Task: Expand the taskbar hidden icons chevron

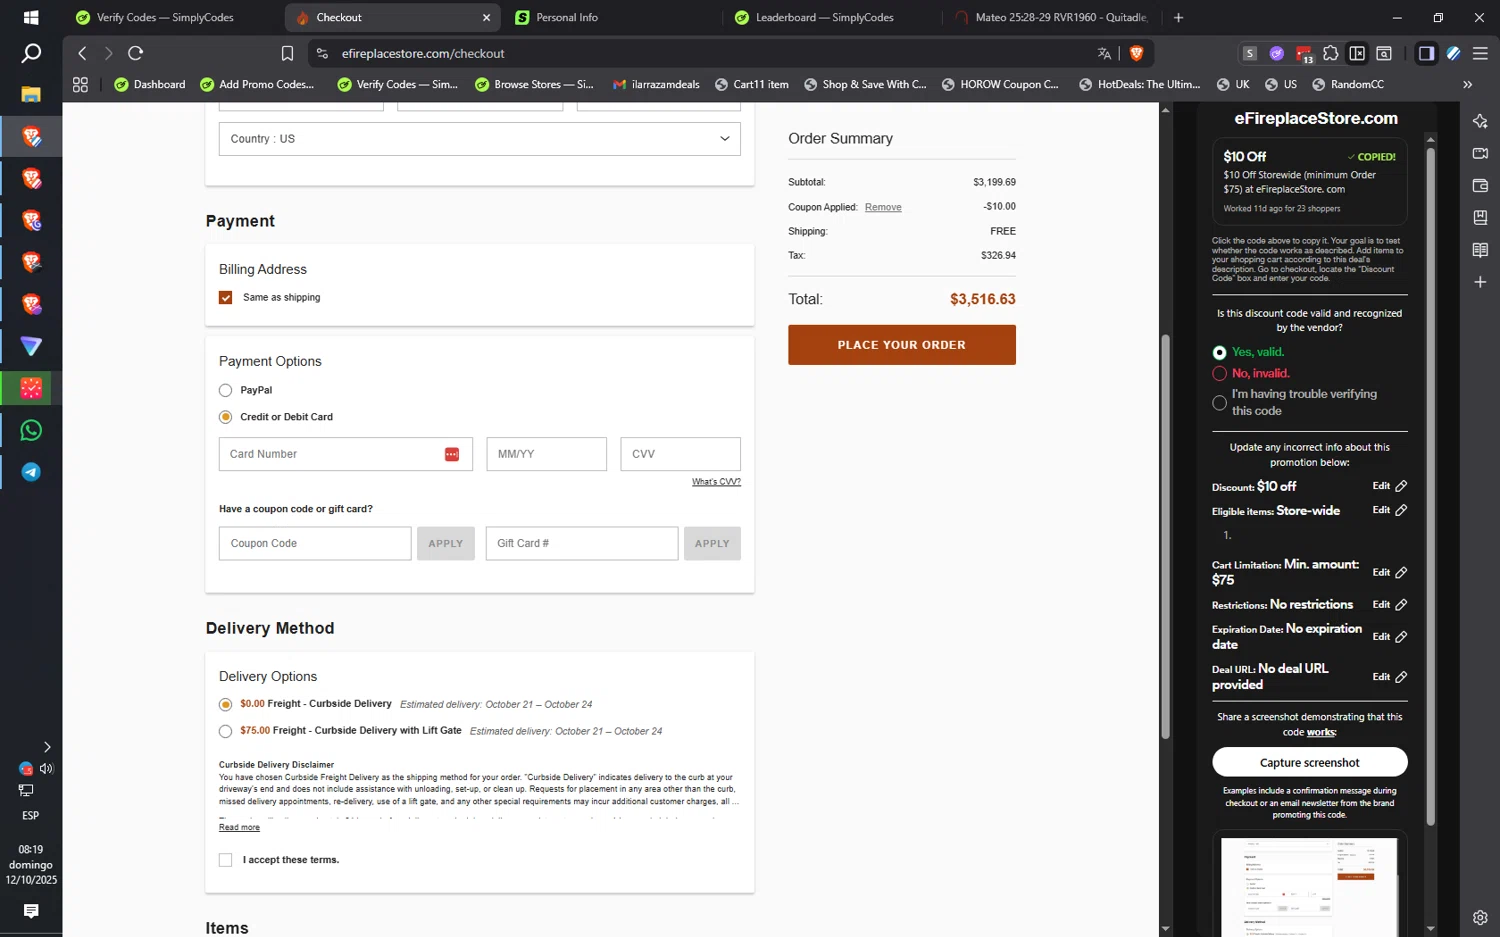Action: pyautogui.click(x=47, y=747)
